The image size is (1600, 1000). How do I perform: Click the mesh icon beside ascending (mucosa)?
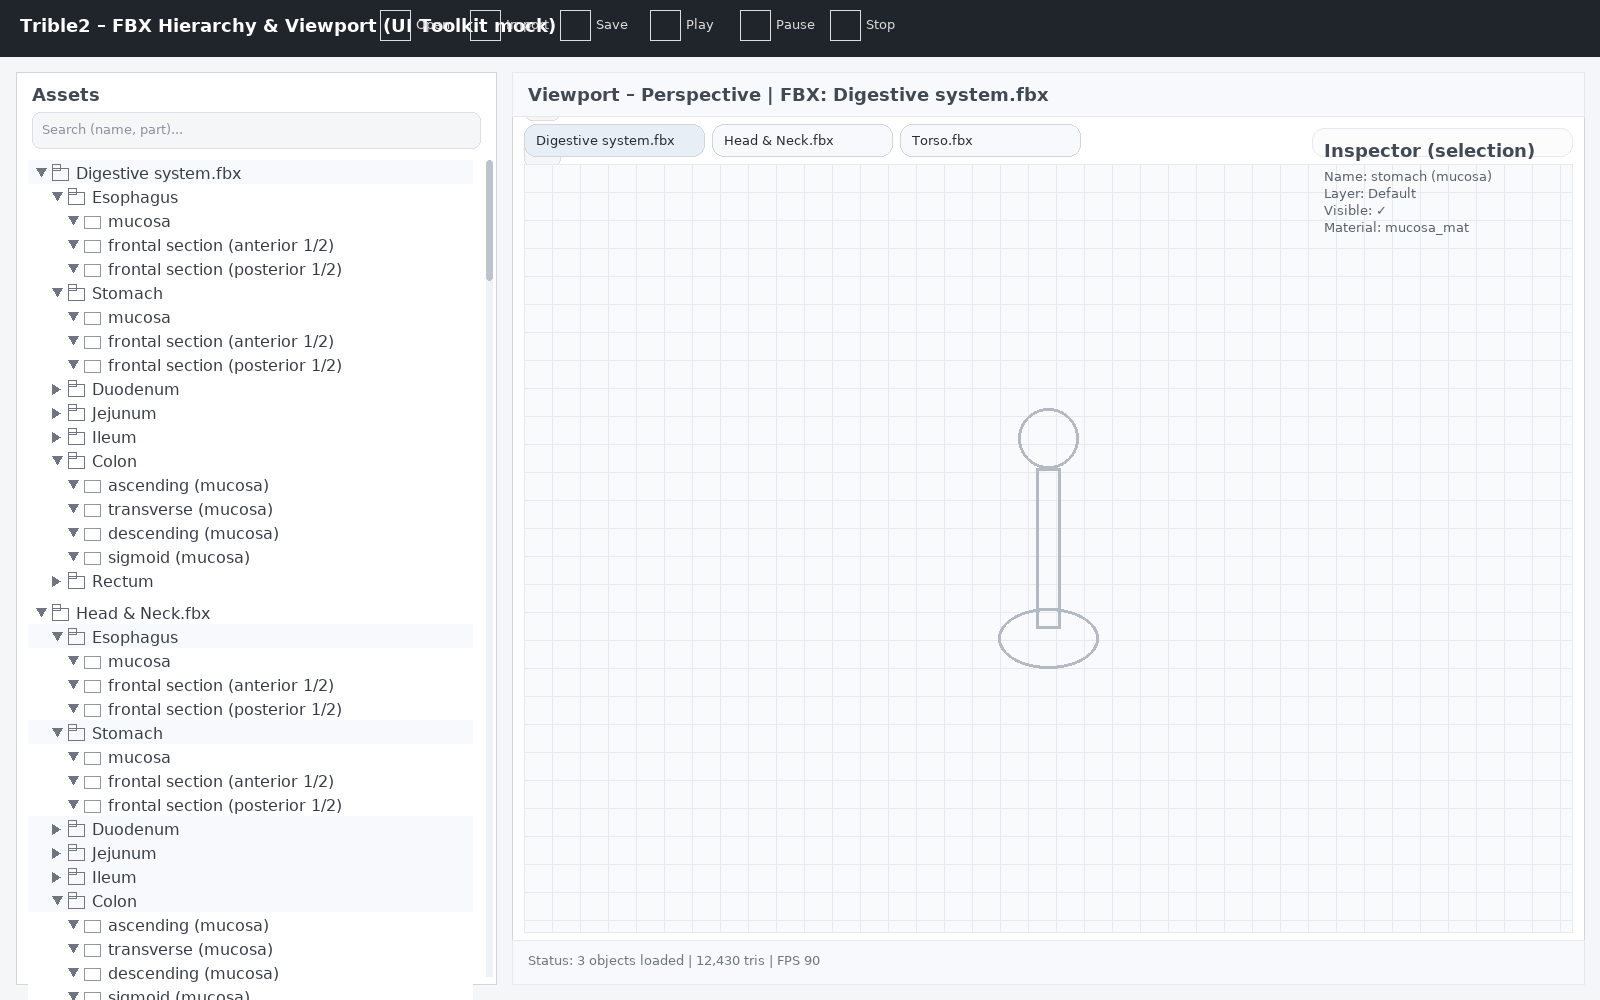coord(92,486)
